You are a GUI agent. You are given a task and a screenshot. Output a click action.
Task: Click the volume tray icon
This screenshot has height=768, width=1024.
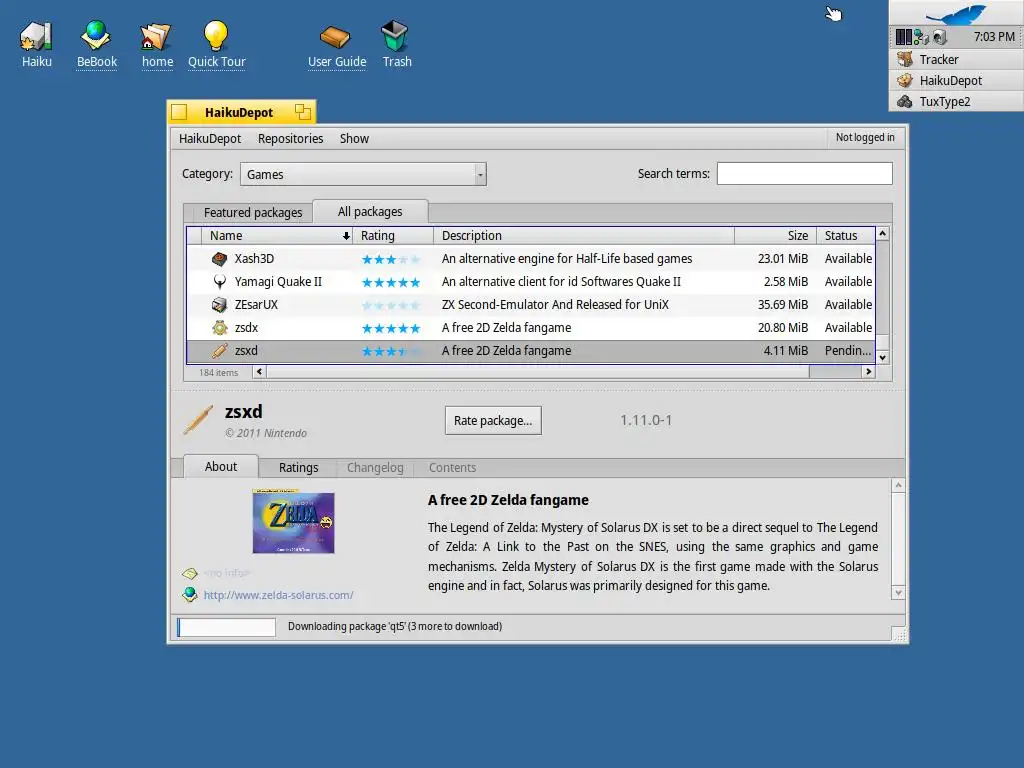point(940,37)
